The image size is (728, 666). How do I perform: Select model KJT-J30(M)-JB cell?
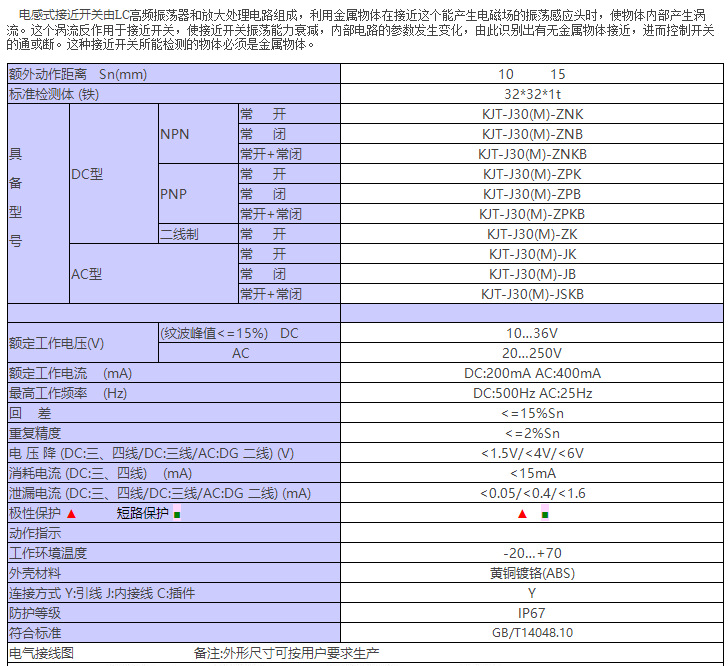click(x=532, y=274)
